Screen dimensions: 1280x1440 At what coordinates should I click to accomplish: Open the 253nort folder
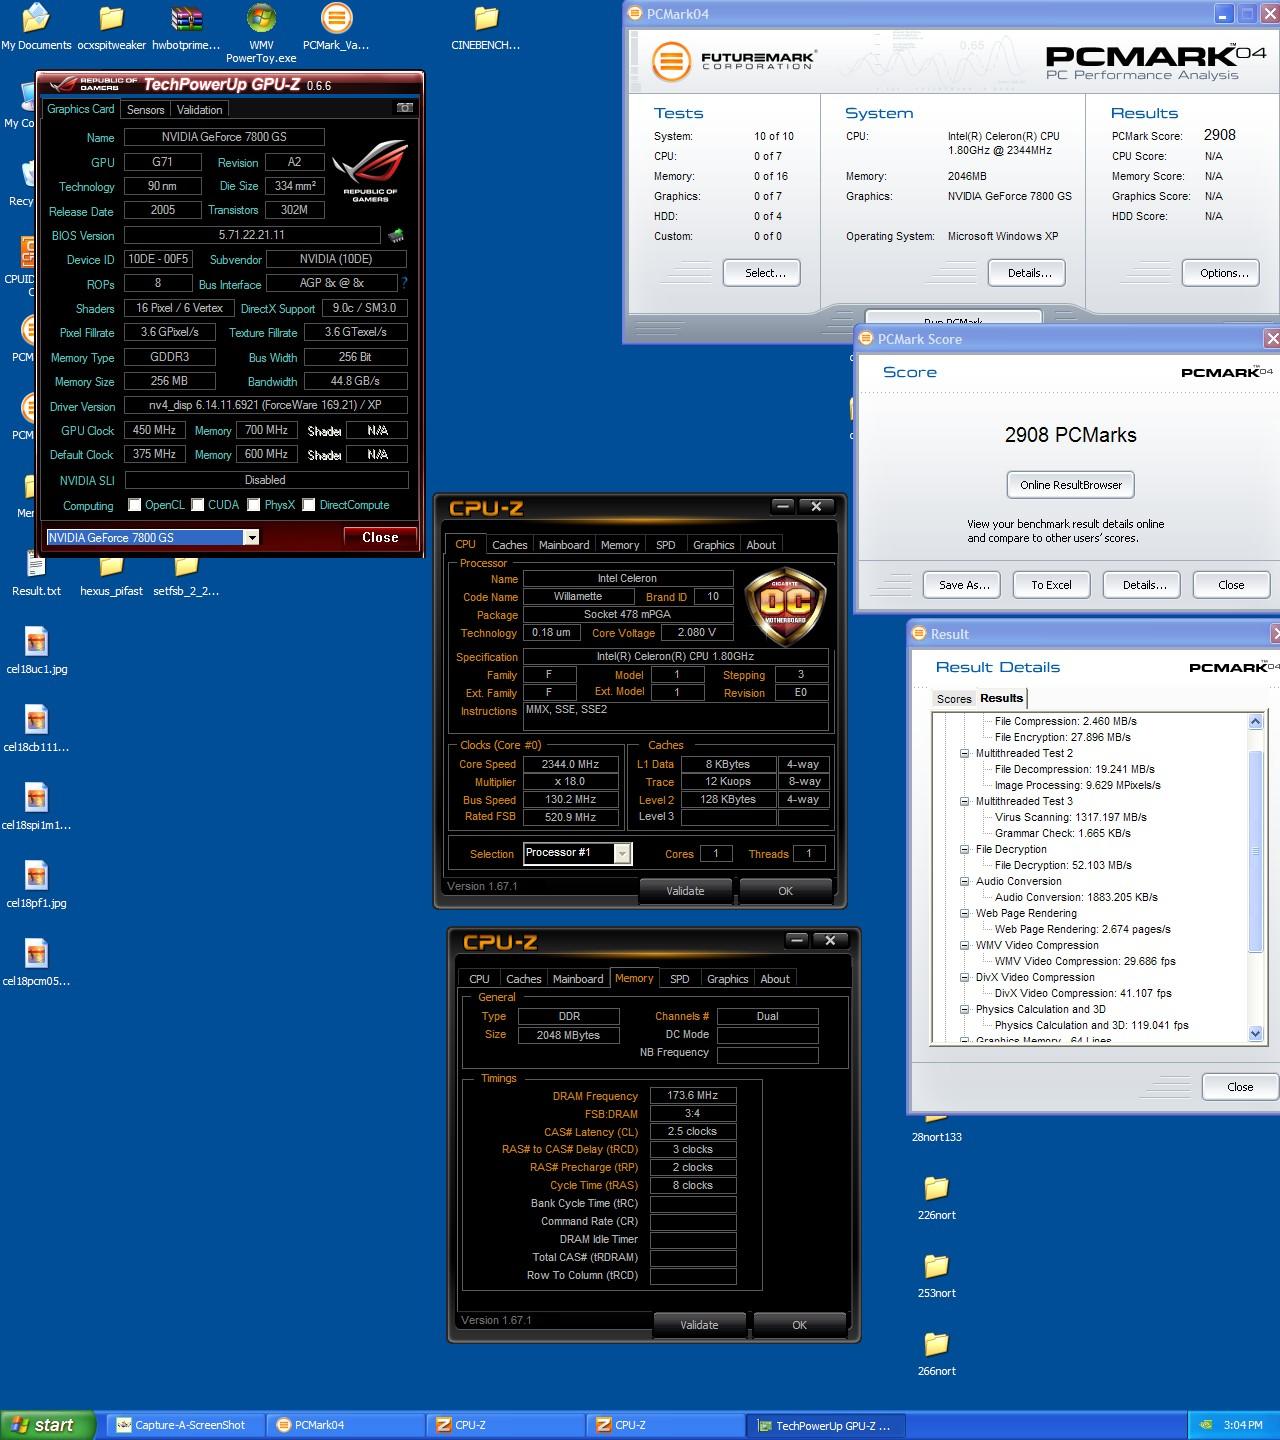936,1275
